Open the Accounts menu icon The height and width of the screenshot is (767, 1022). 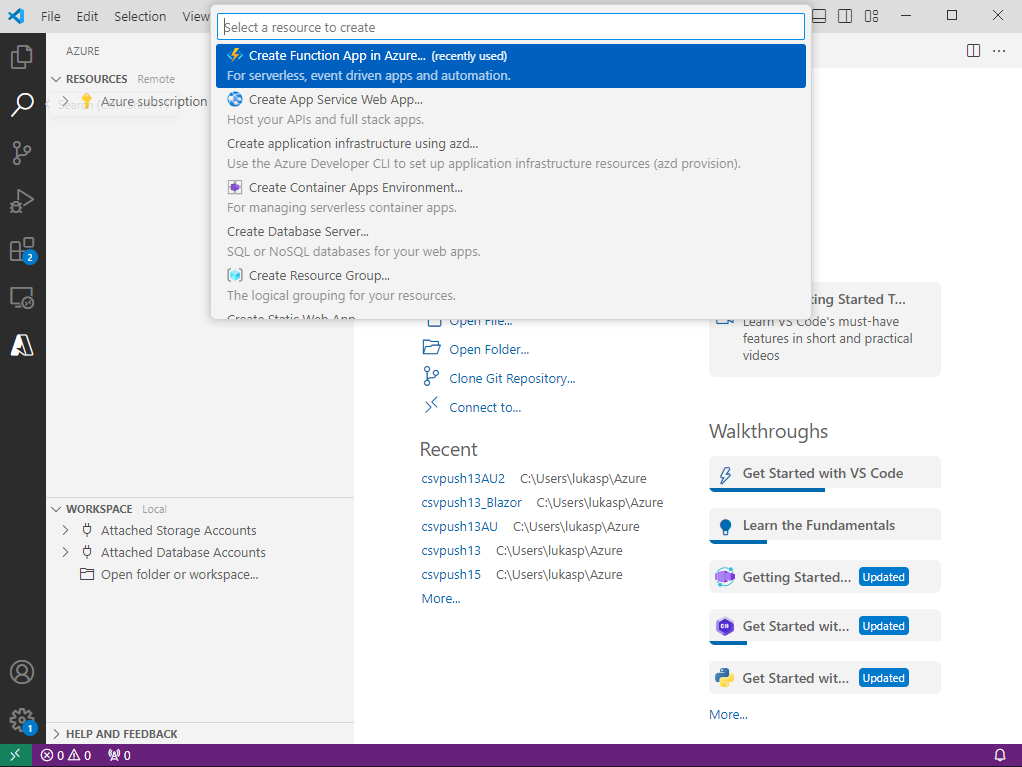pos(22,672)
